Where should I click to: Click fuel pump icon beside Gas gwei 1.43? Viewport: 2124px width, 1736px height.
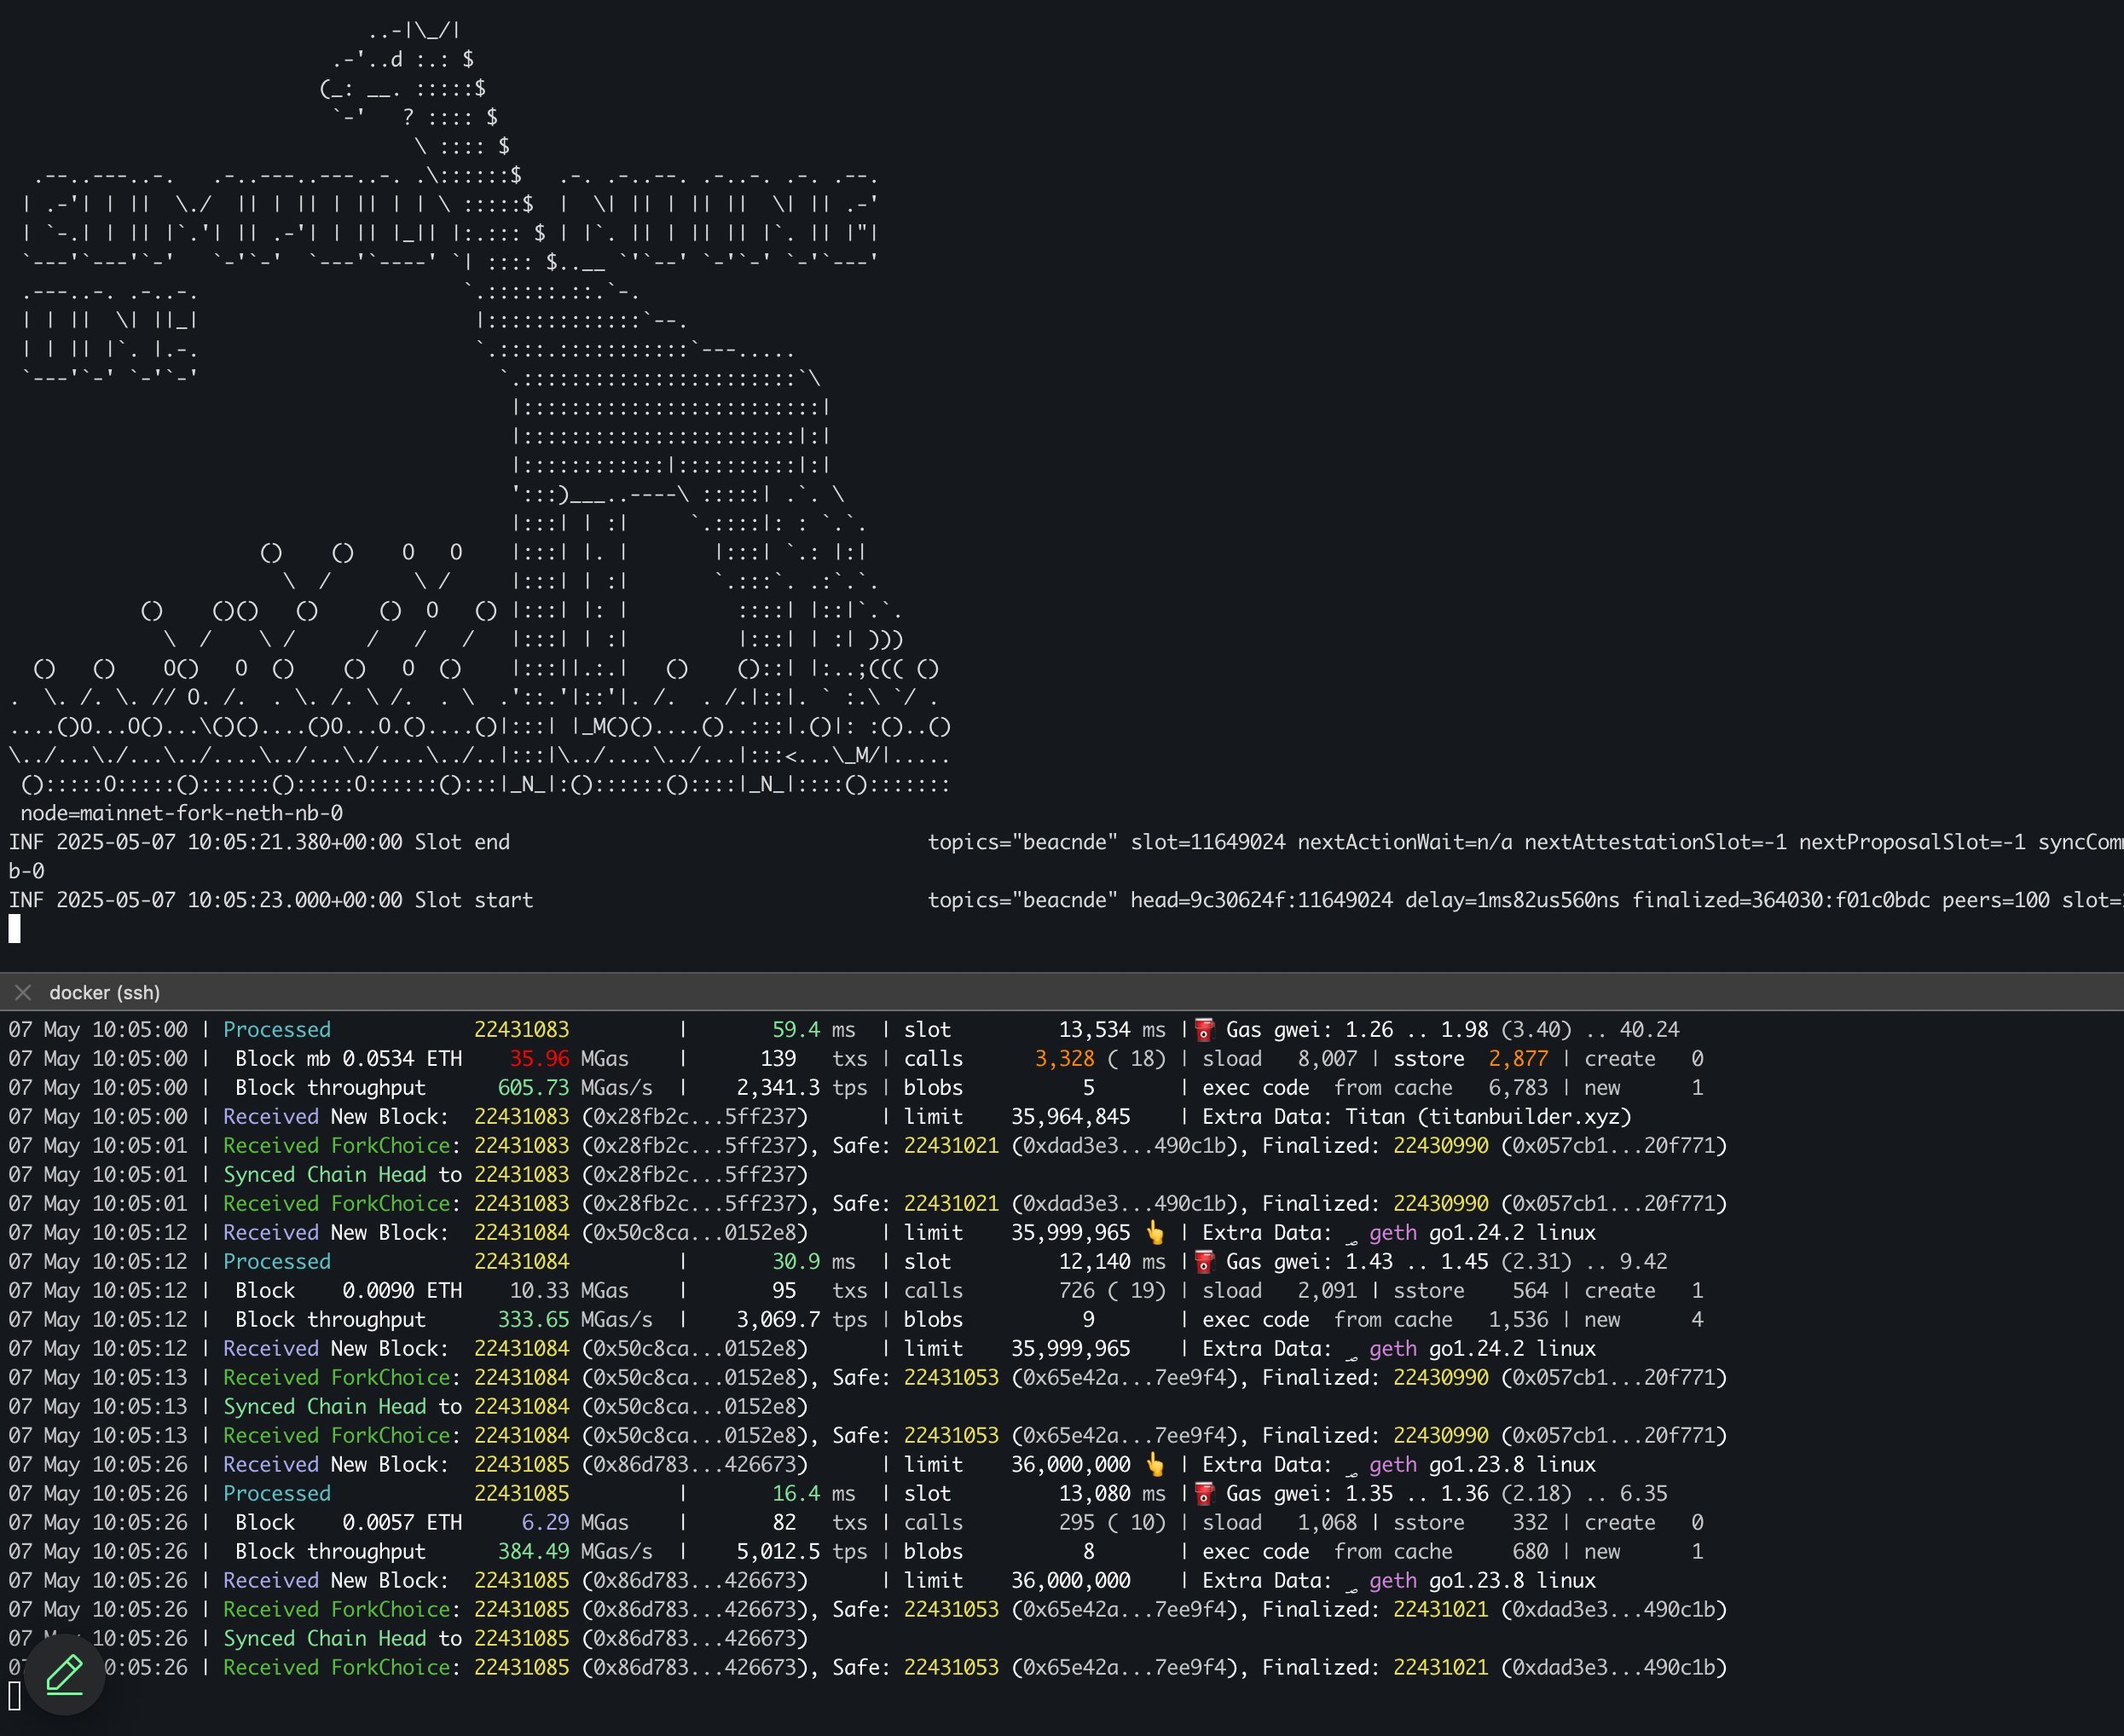pos(1204,1262)
